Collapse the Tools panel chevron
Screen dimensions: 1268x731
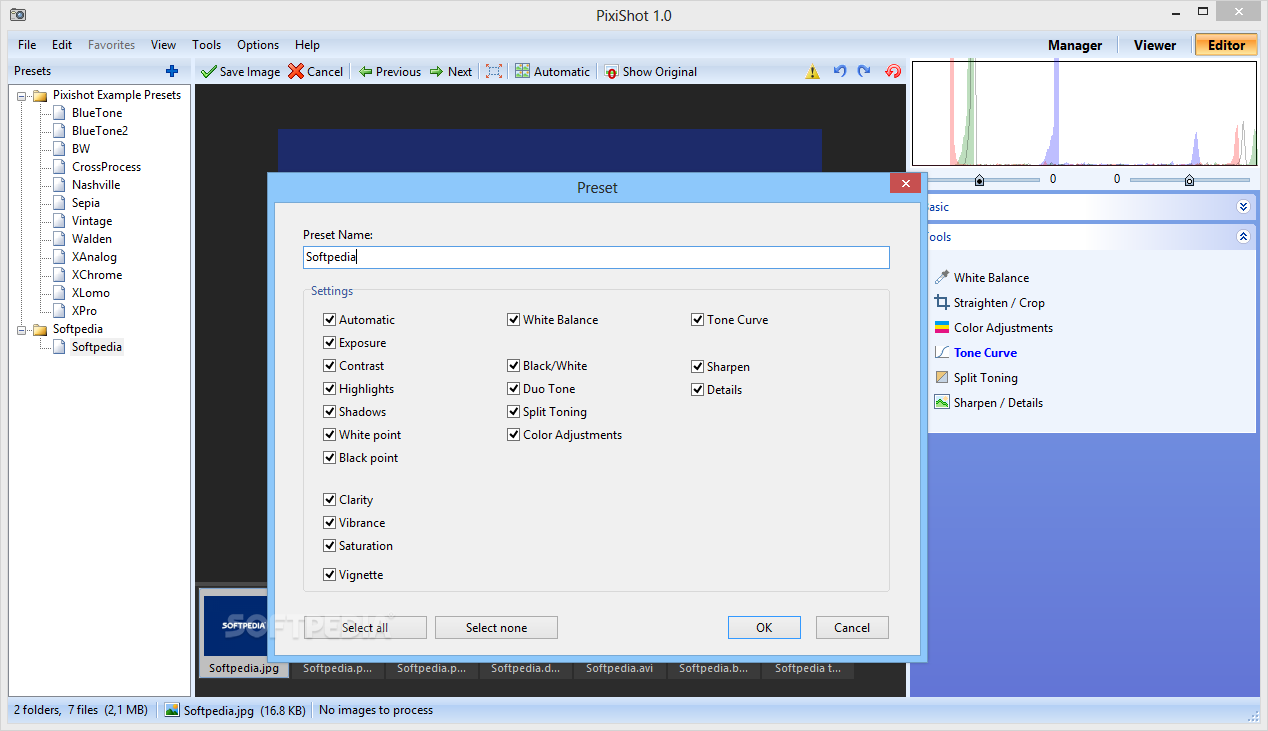click(x=1243, y=237)
